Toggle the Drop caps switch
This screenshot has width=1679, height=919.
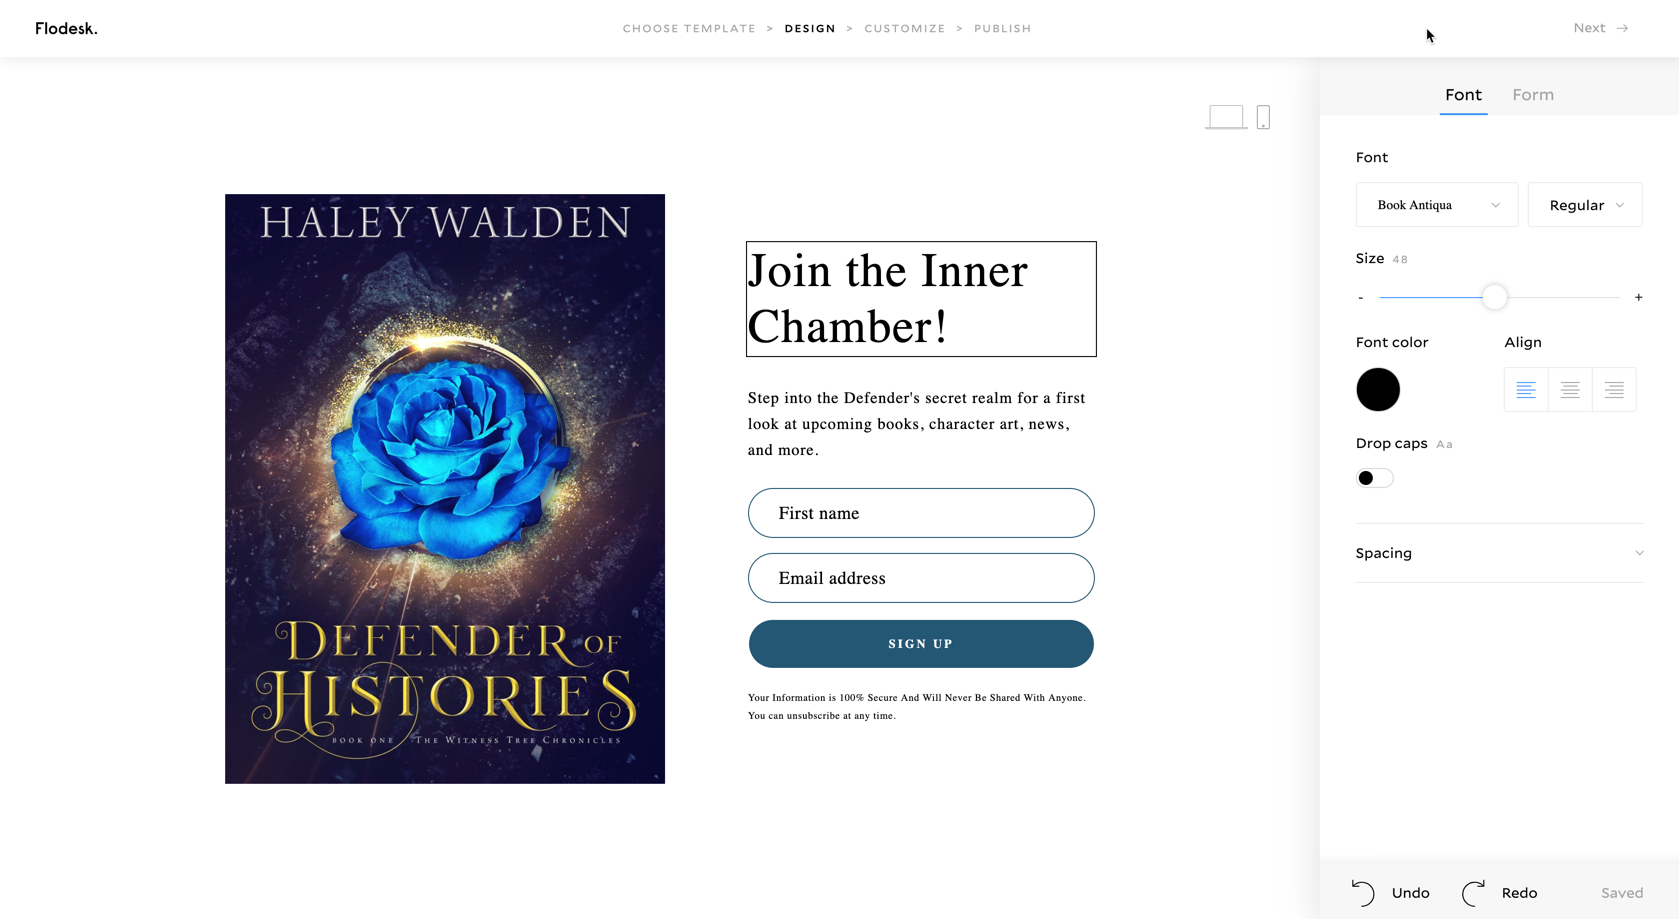coord(1374,478)
